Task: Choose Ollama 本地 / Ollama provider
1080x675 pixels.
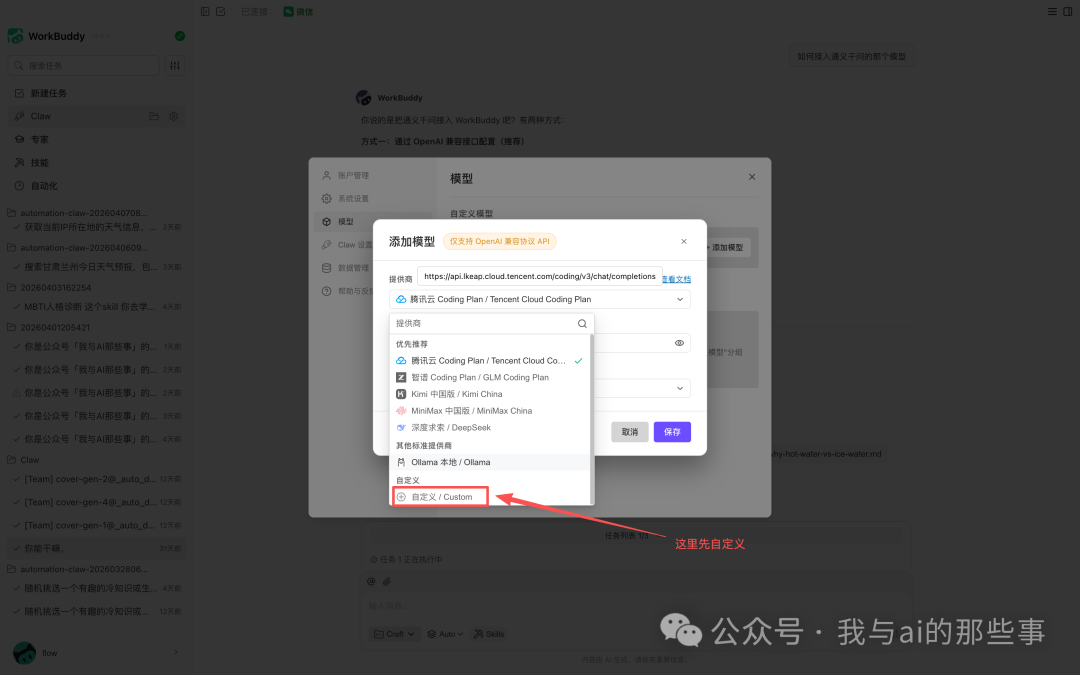Action: (x=490, y=462)
